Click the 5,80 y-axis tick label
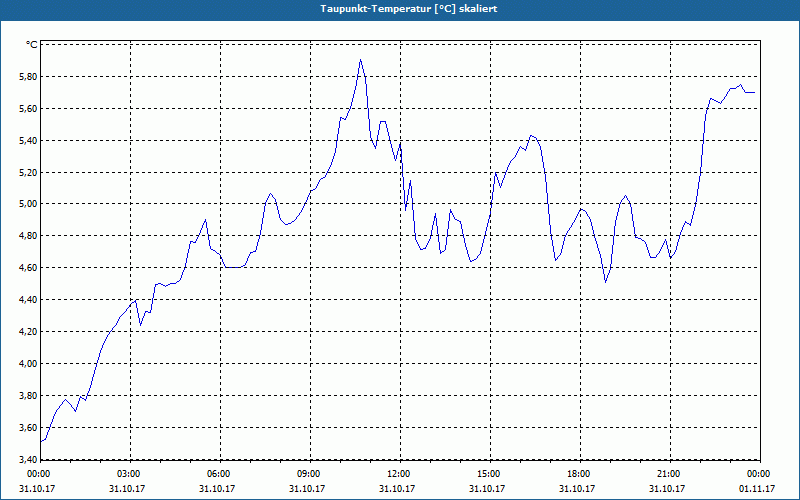800x500 pixels. (28, 77)
